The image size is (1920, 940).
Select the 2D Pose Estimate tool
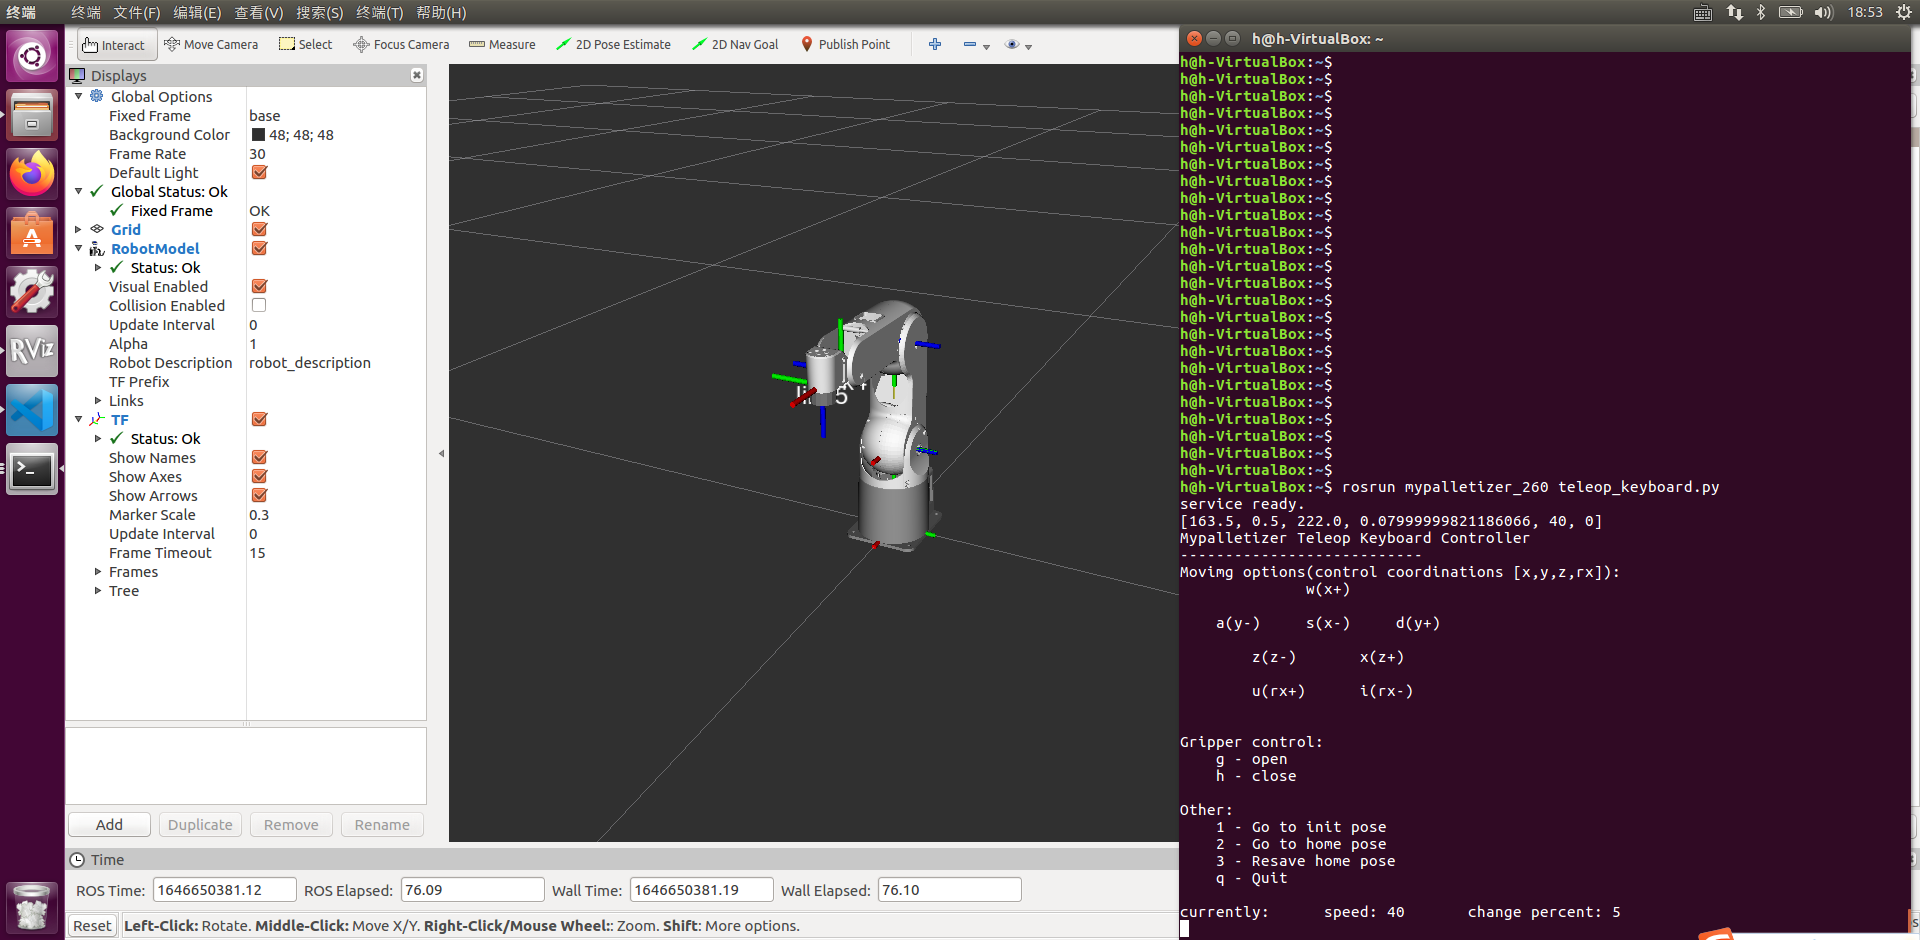point(613,45)
